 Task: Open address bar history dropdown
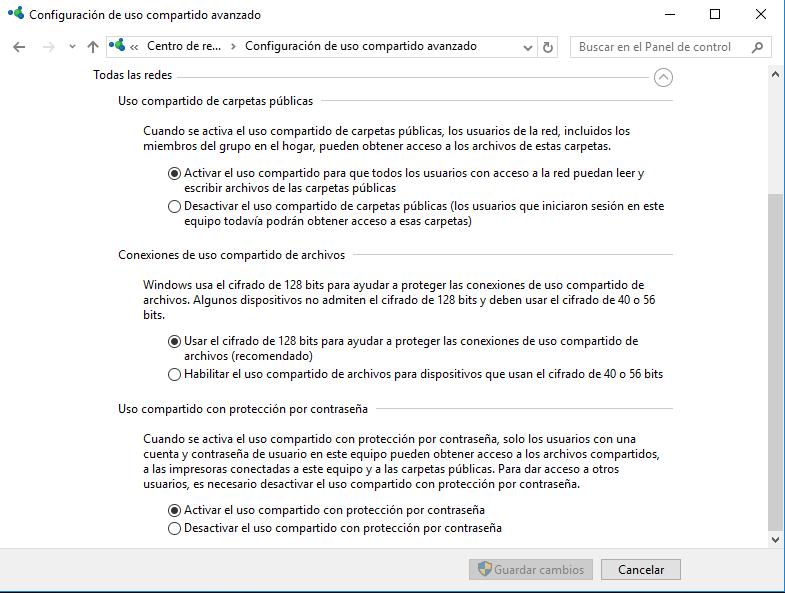point(528,48)
